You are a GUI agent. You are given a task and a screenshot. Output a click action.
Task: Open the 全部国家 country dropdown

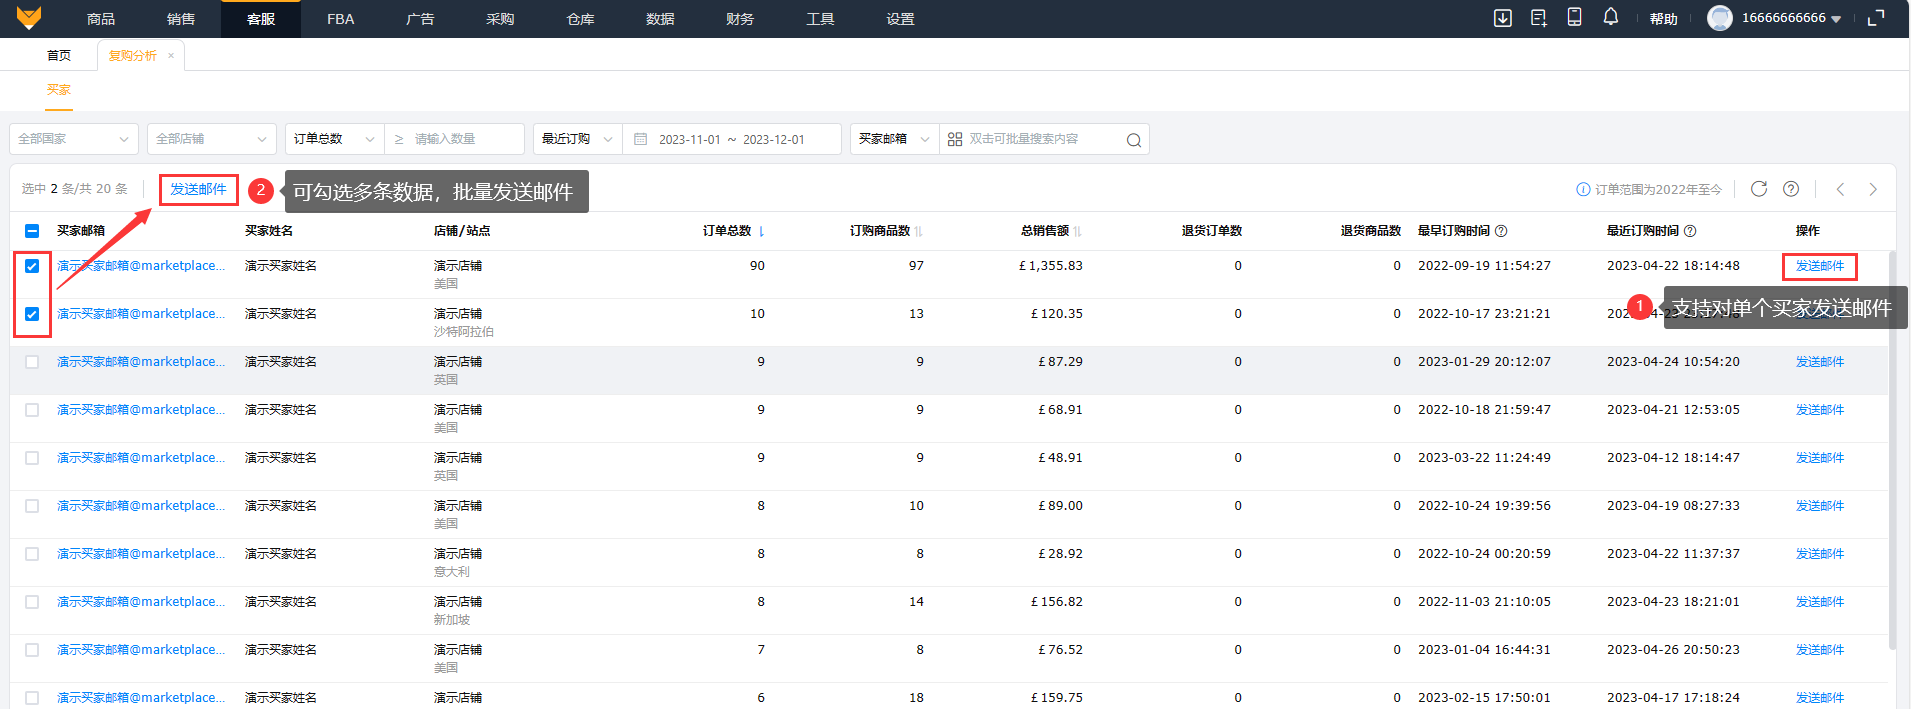74,139
